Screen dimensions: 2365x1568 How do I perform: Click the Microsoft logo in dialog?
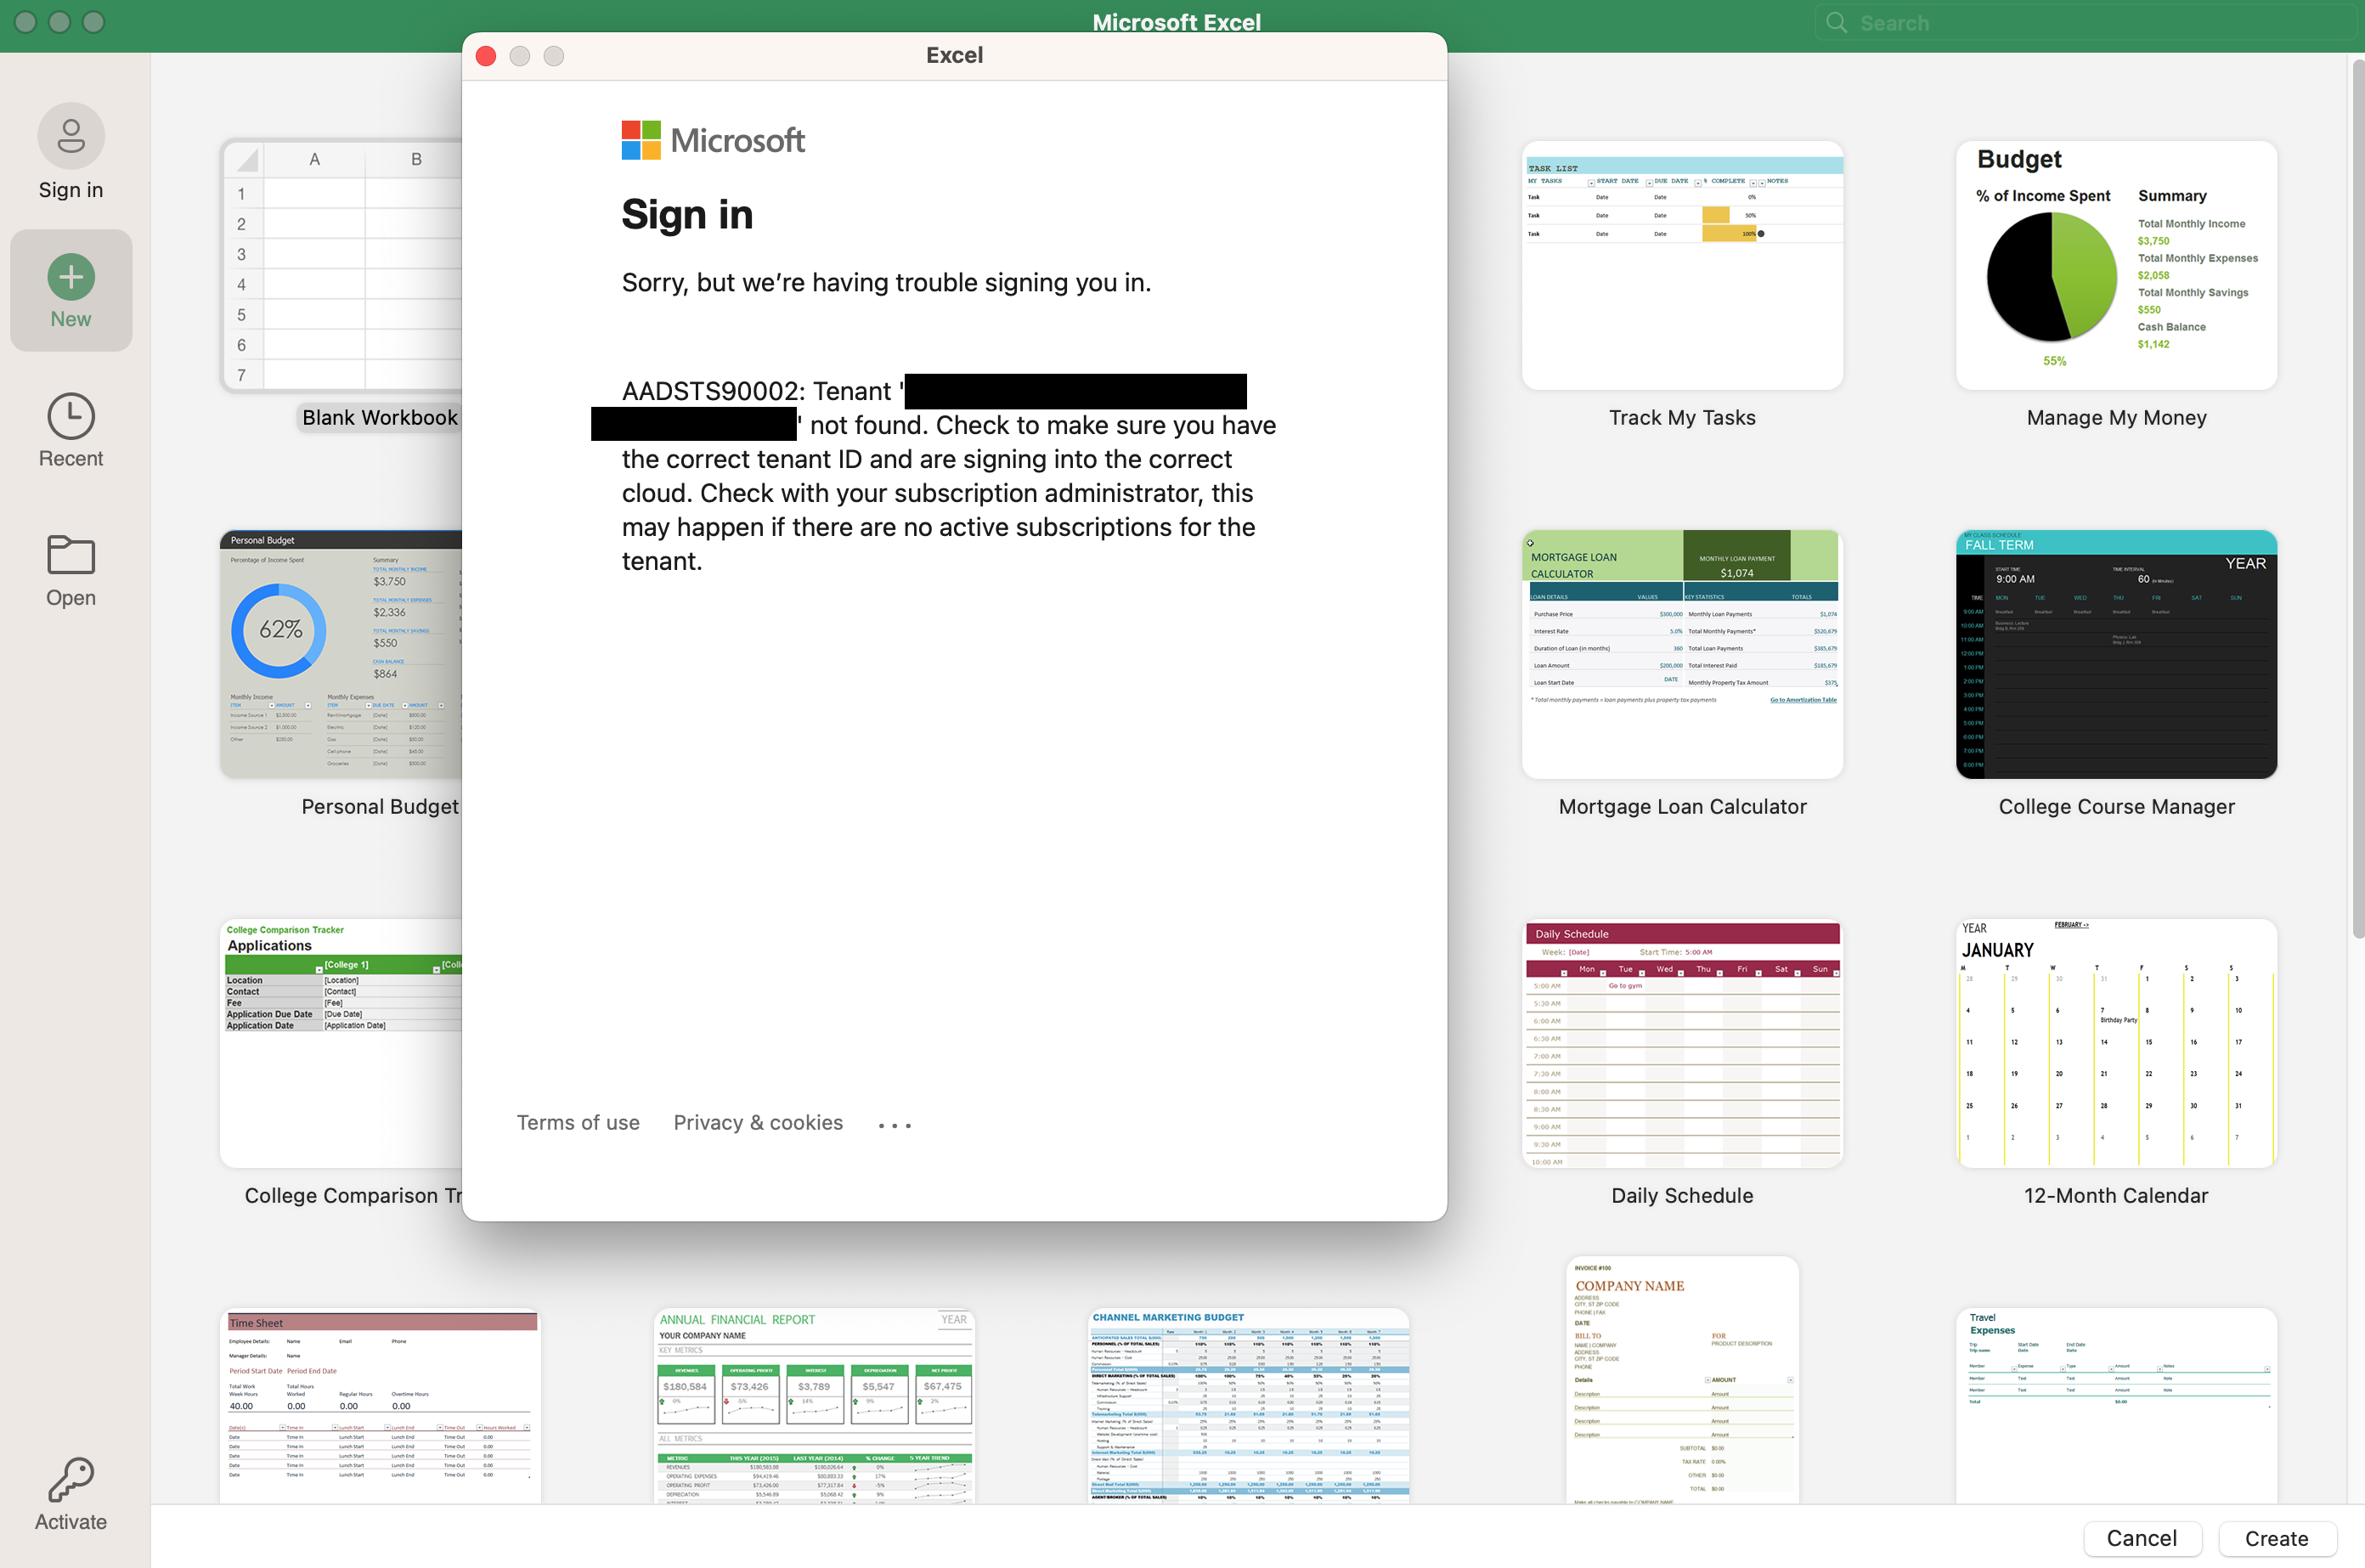(x=713, y=141)
